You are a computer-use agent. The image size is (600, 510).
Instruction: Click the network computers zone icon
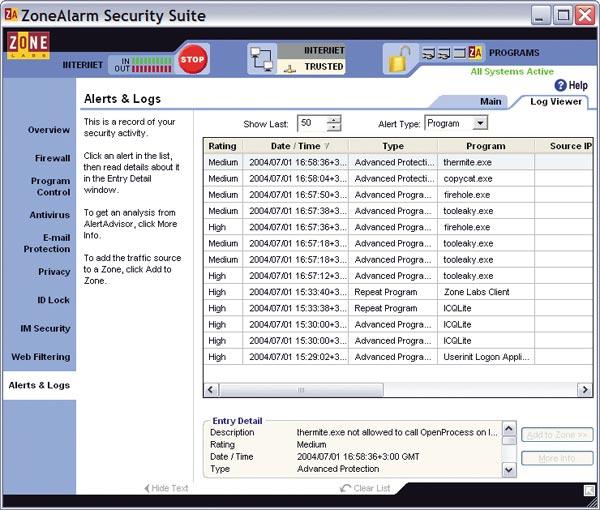pos(262,60)
